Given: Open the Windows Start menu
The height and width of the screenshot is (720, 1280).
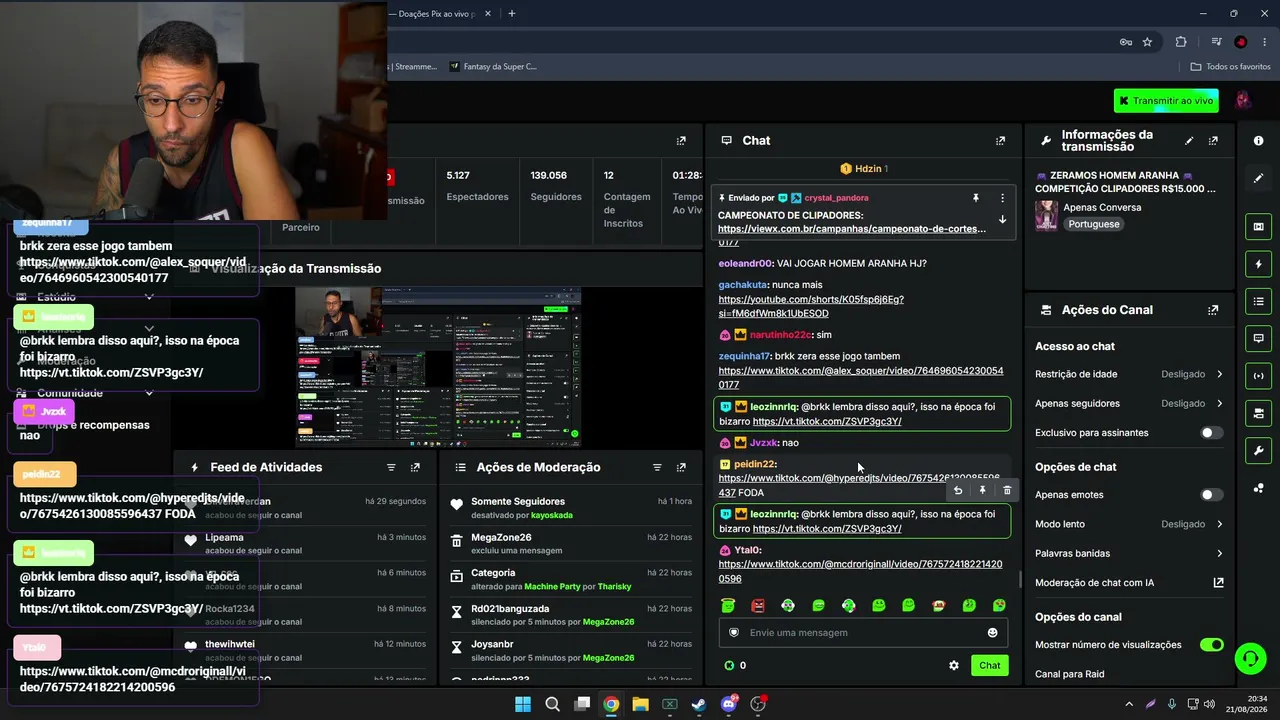Looking at the screenshot, I should (523, 704).
